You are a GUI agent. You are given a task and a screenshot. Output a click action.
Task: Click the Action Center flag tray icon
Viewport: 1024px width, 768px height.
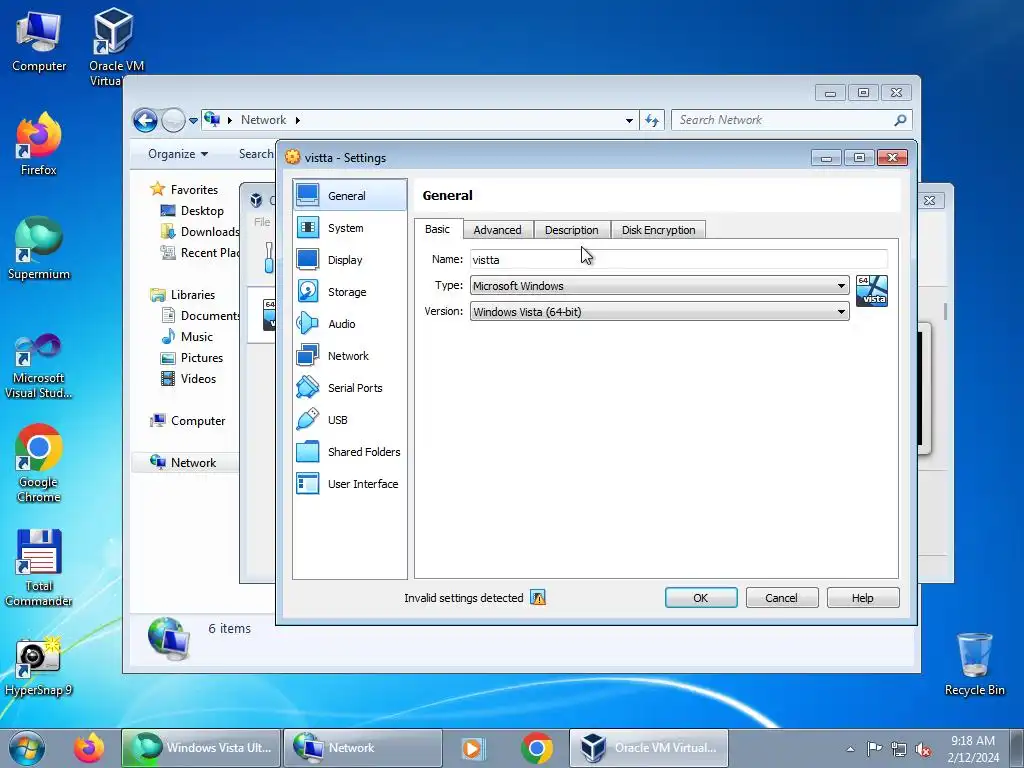[x=874, y=748]
